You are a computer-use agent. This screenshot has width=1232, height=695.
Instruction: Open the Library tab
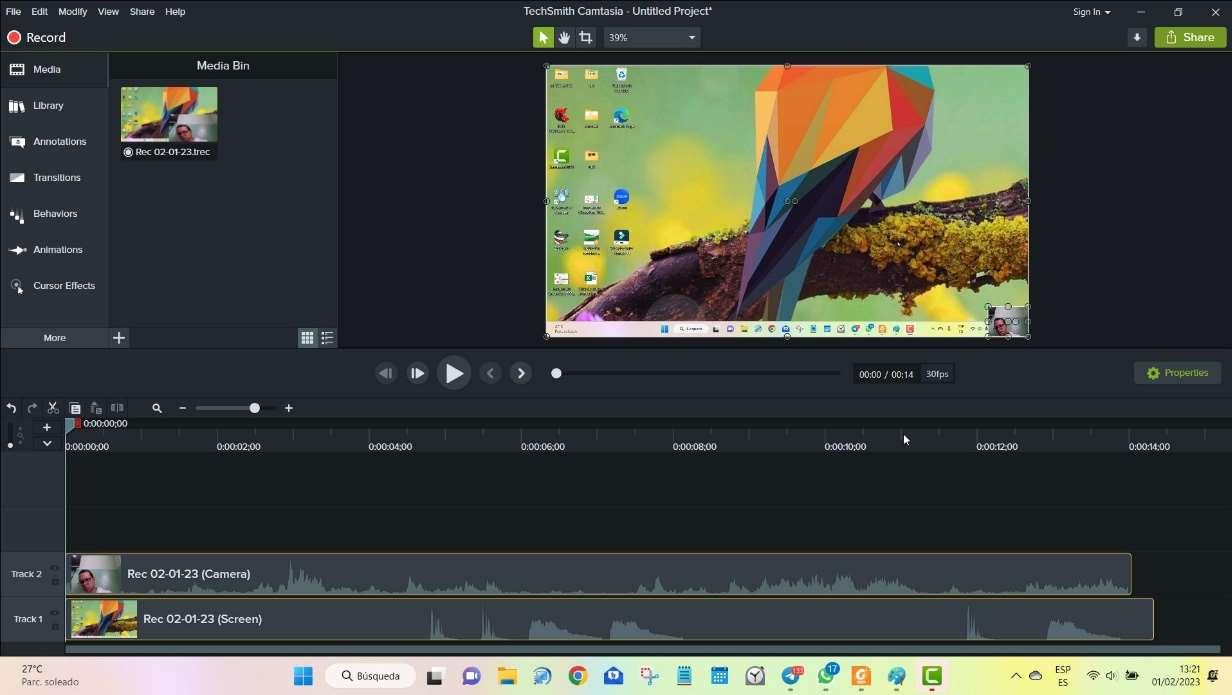pos(54,106)
